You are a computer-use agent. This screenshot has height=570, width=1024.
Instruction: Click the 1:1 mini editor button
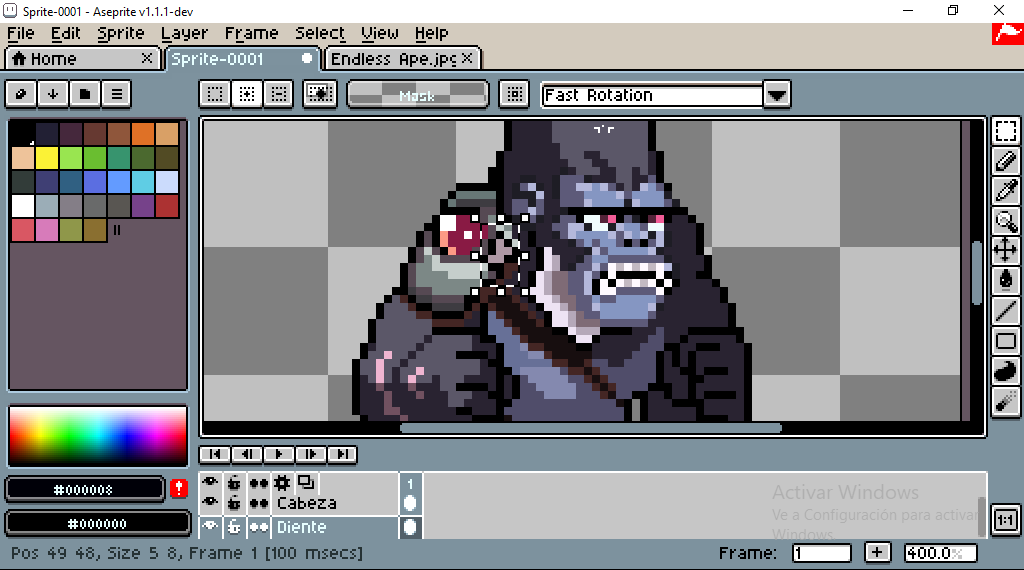click(x=1006, y=520)
